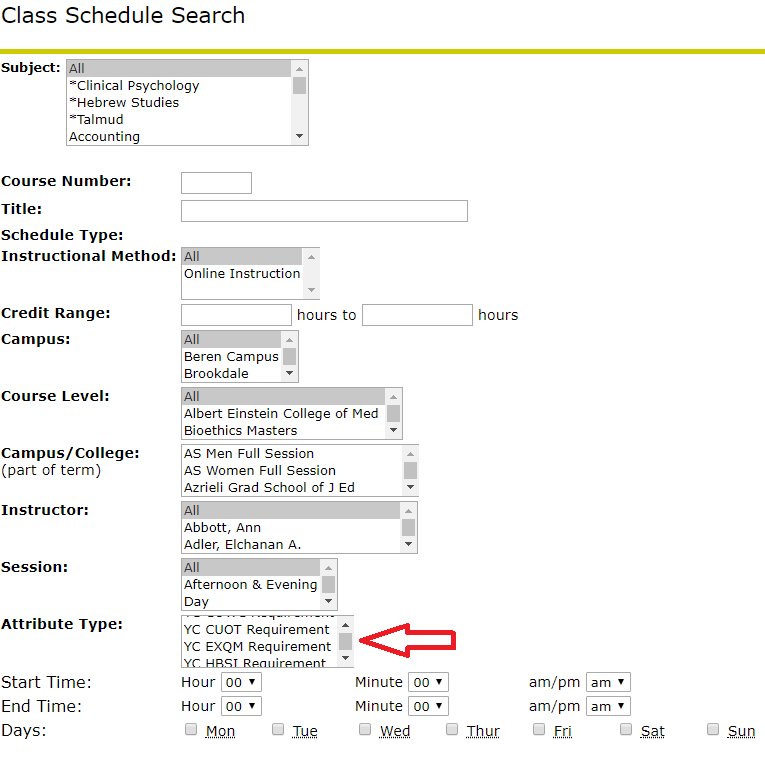The height and width of the screenshot is (757, 765).
Task: Expand the Start Time am/pm dropdown
Action: [x=608, y=682]
